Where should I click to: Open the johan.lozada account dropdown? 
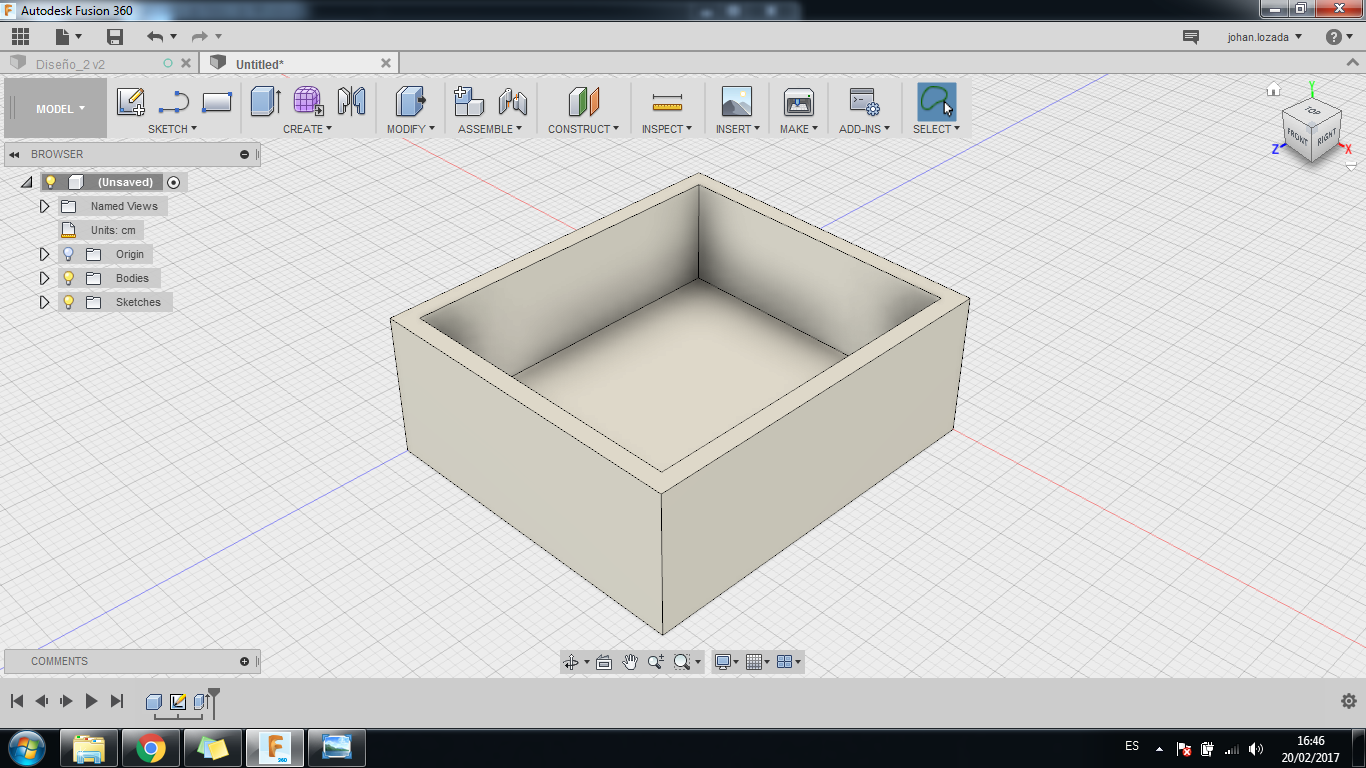click(1265, 37)
